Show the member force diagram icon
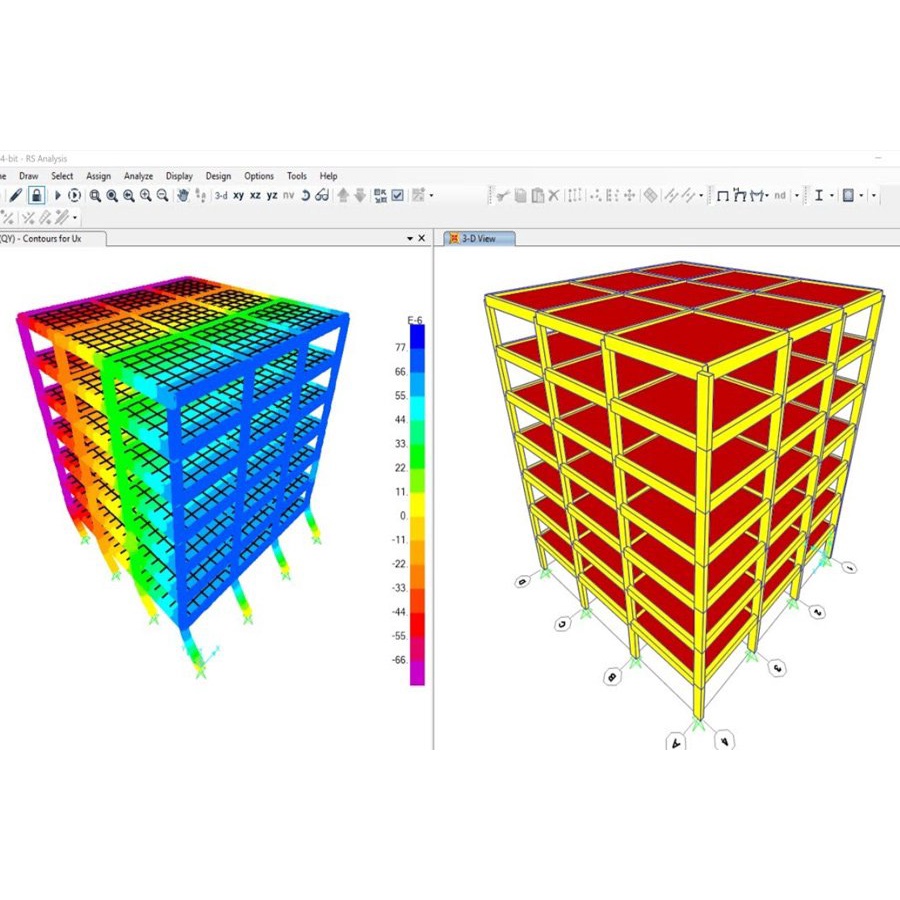The image size is (900, 900). pos(757,196)
